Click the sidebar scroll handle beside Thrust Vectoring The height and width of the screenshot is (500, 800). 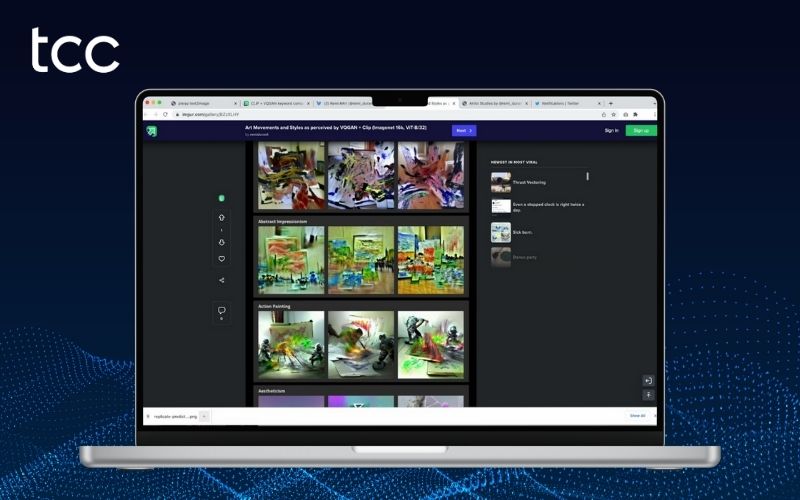(587, 176)
